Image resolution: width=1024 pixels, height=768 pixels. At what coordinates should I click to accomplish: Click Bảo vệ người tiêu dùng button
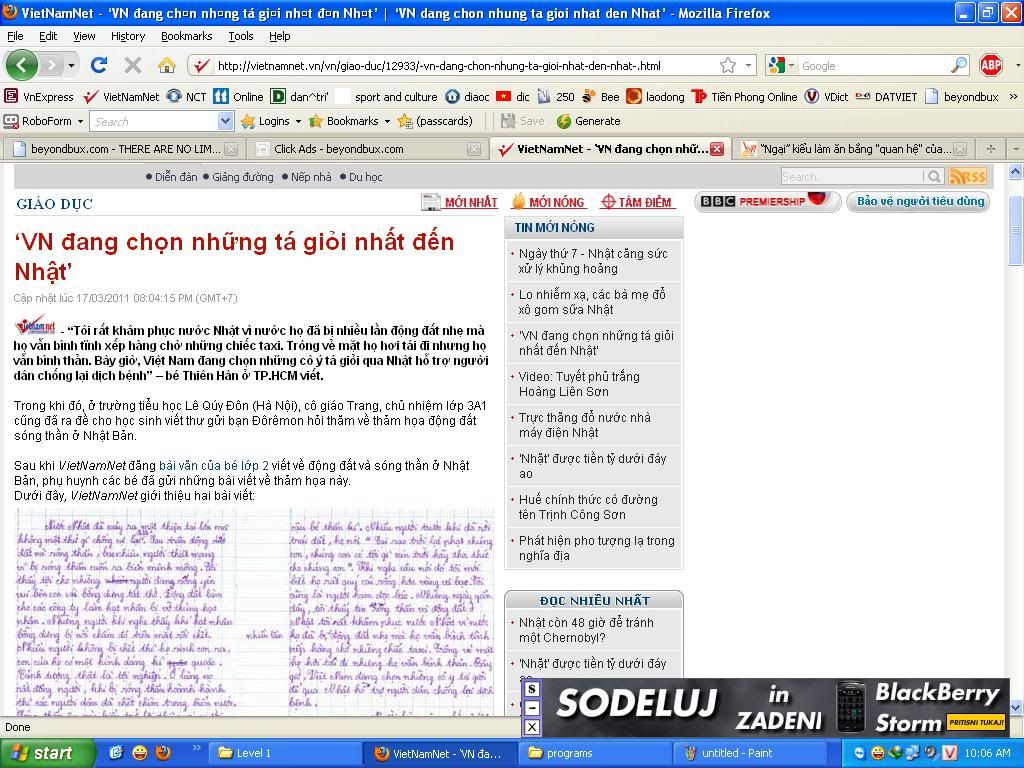[920, 201]
